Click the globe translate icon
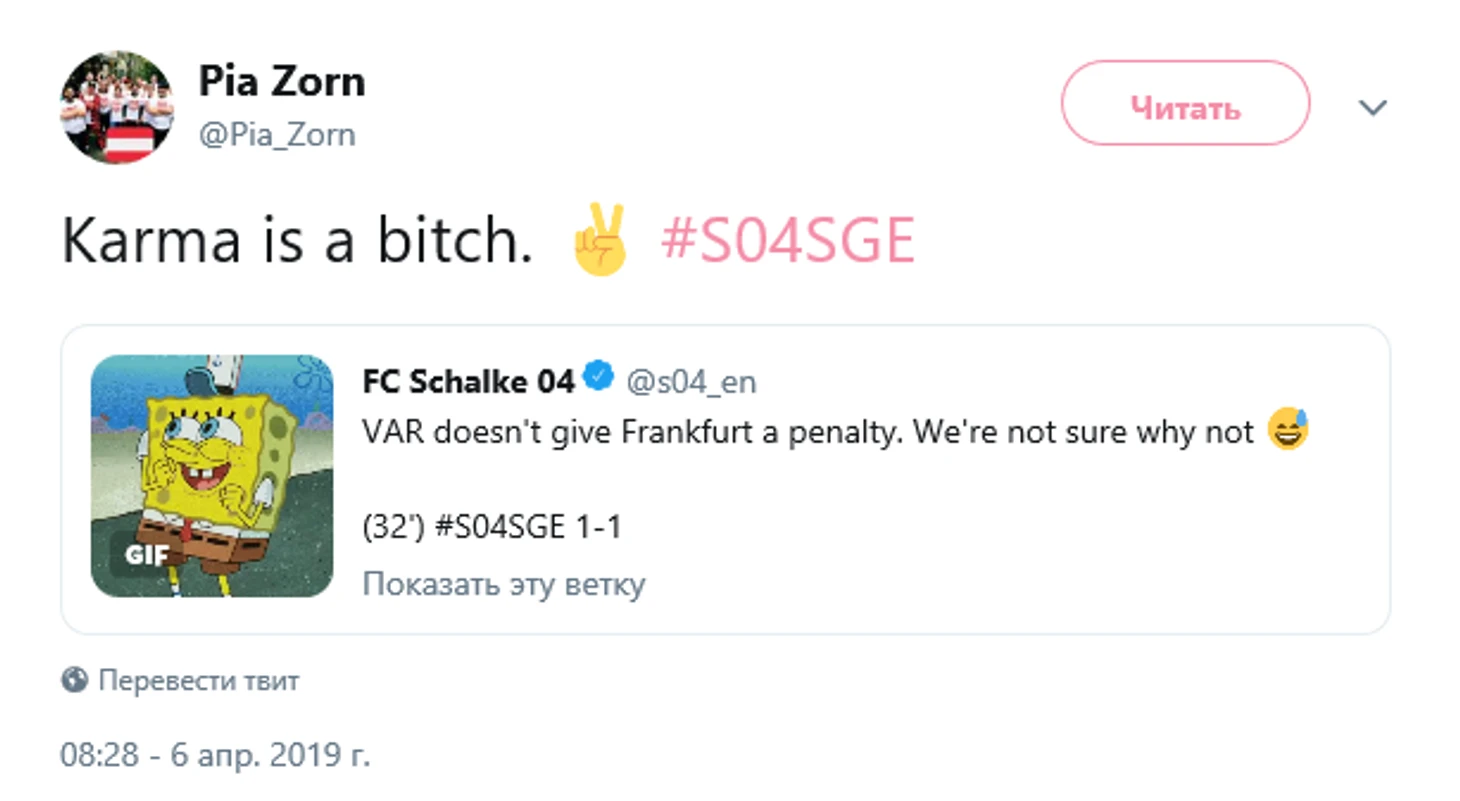This screenshot has height=801, width=1460. click(74, 681)
